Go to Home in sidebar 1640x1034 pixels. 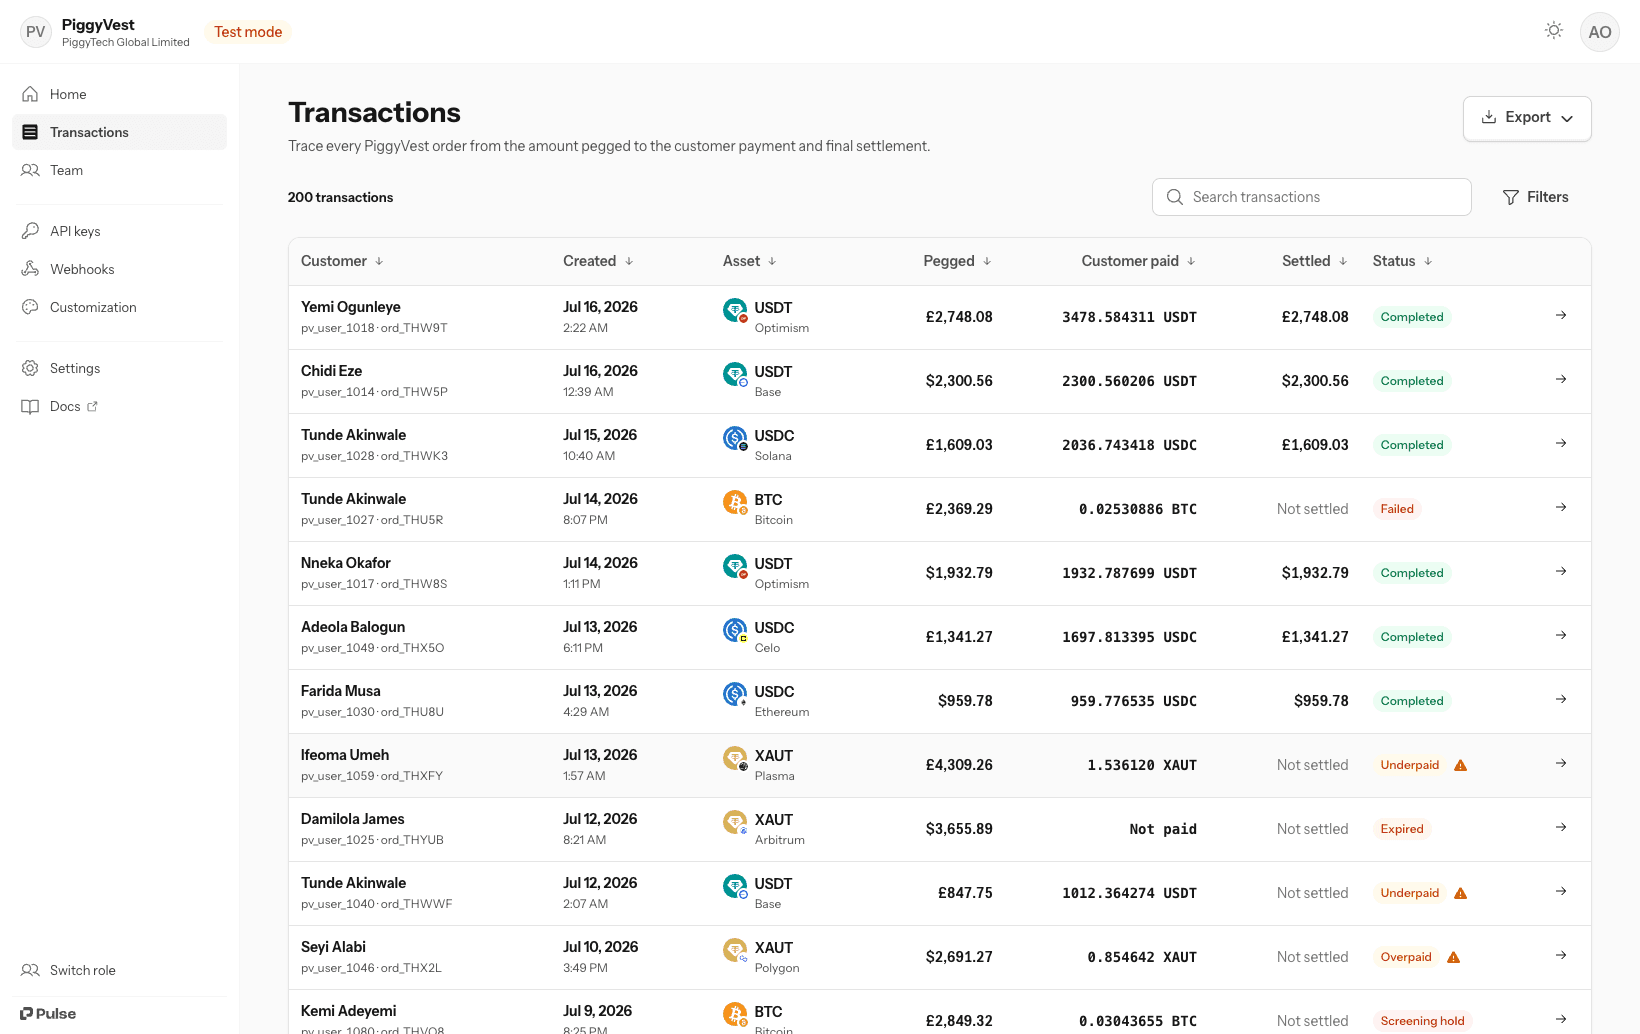click(x=119, y=94)
